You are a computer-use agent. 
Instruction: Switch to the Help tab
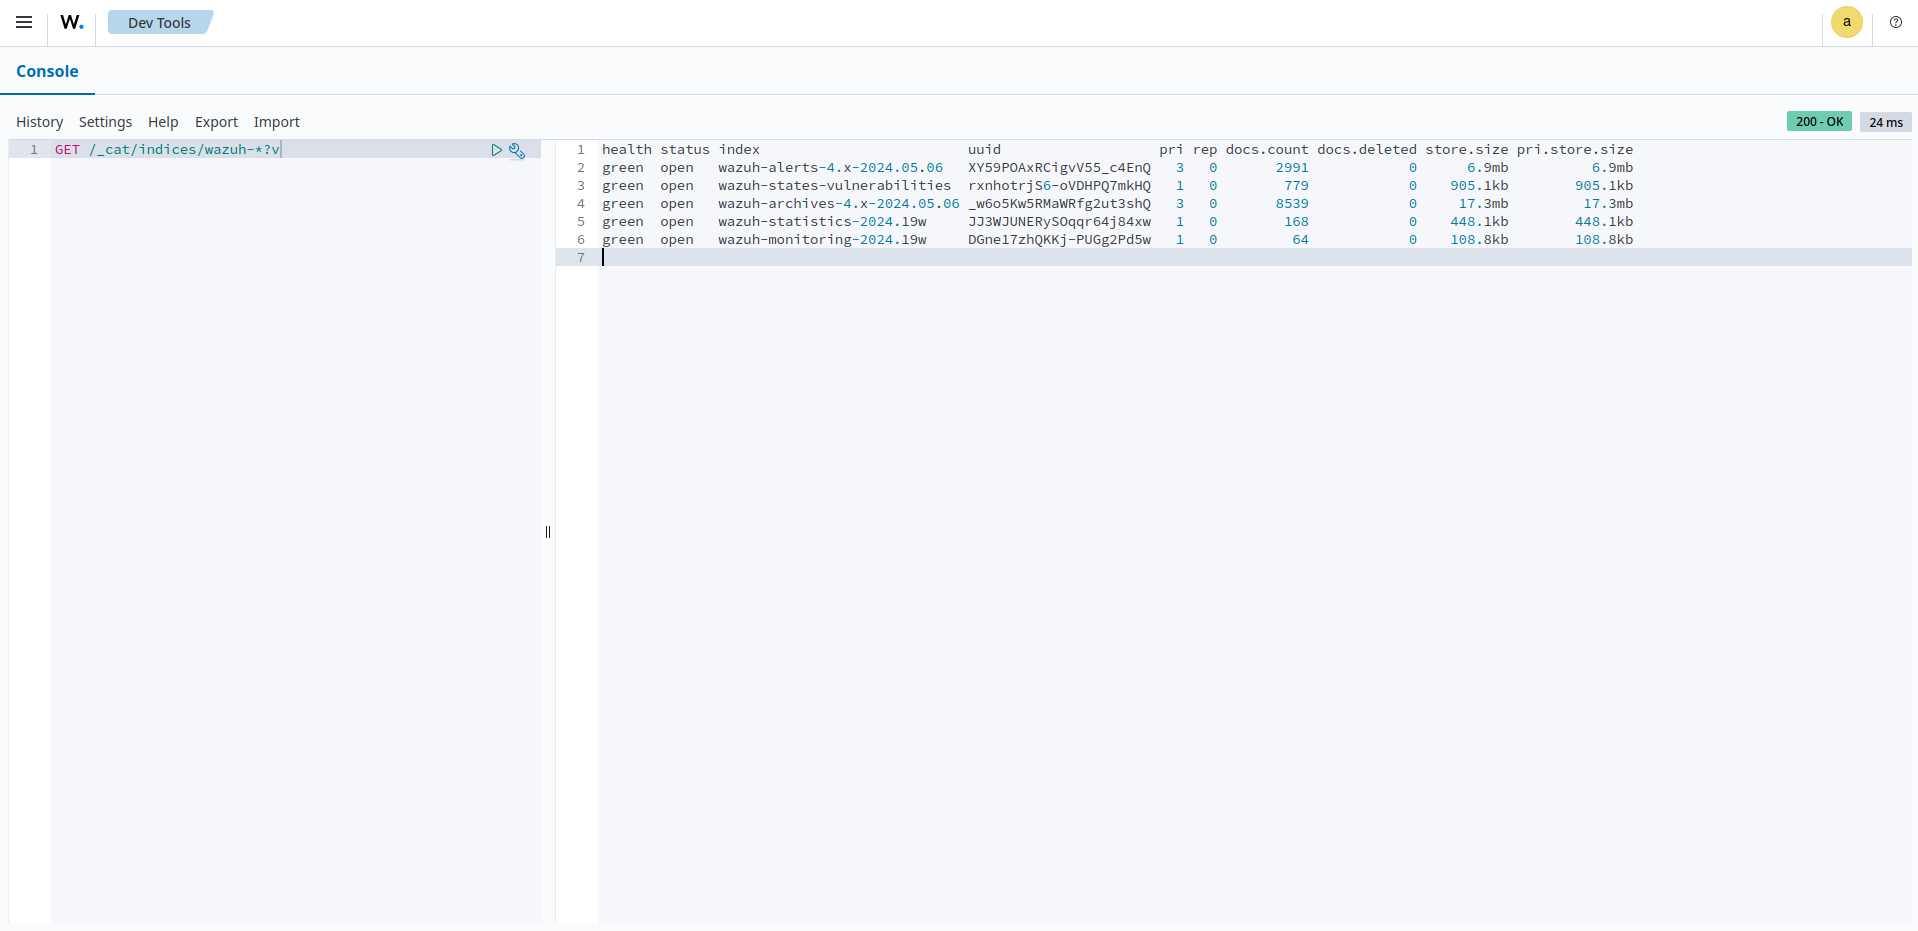162,122
